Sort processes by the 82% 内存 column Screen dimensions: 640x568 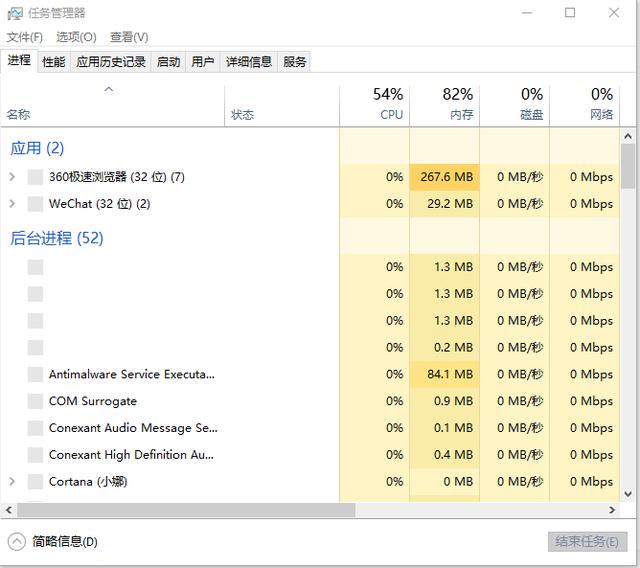click(444, 106)
